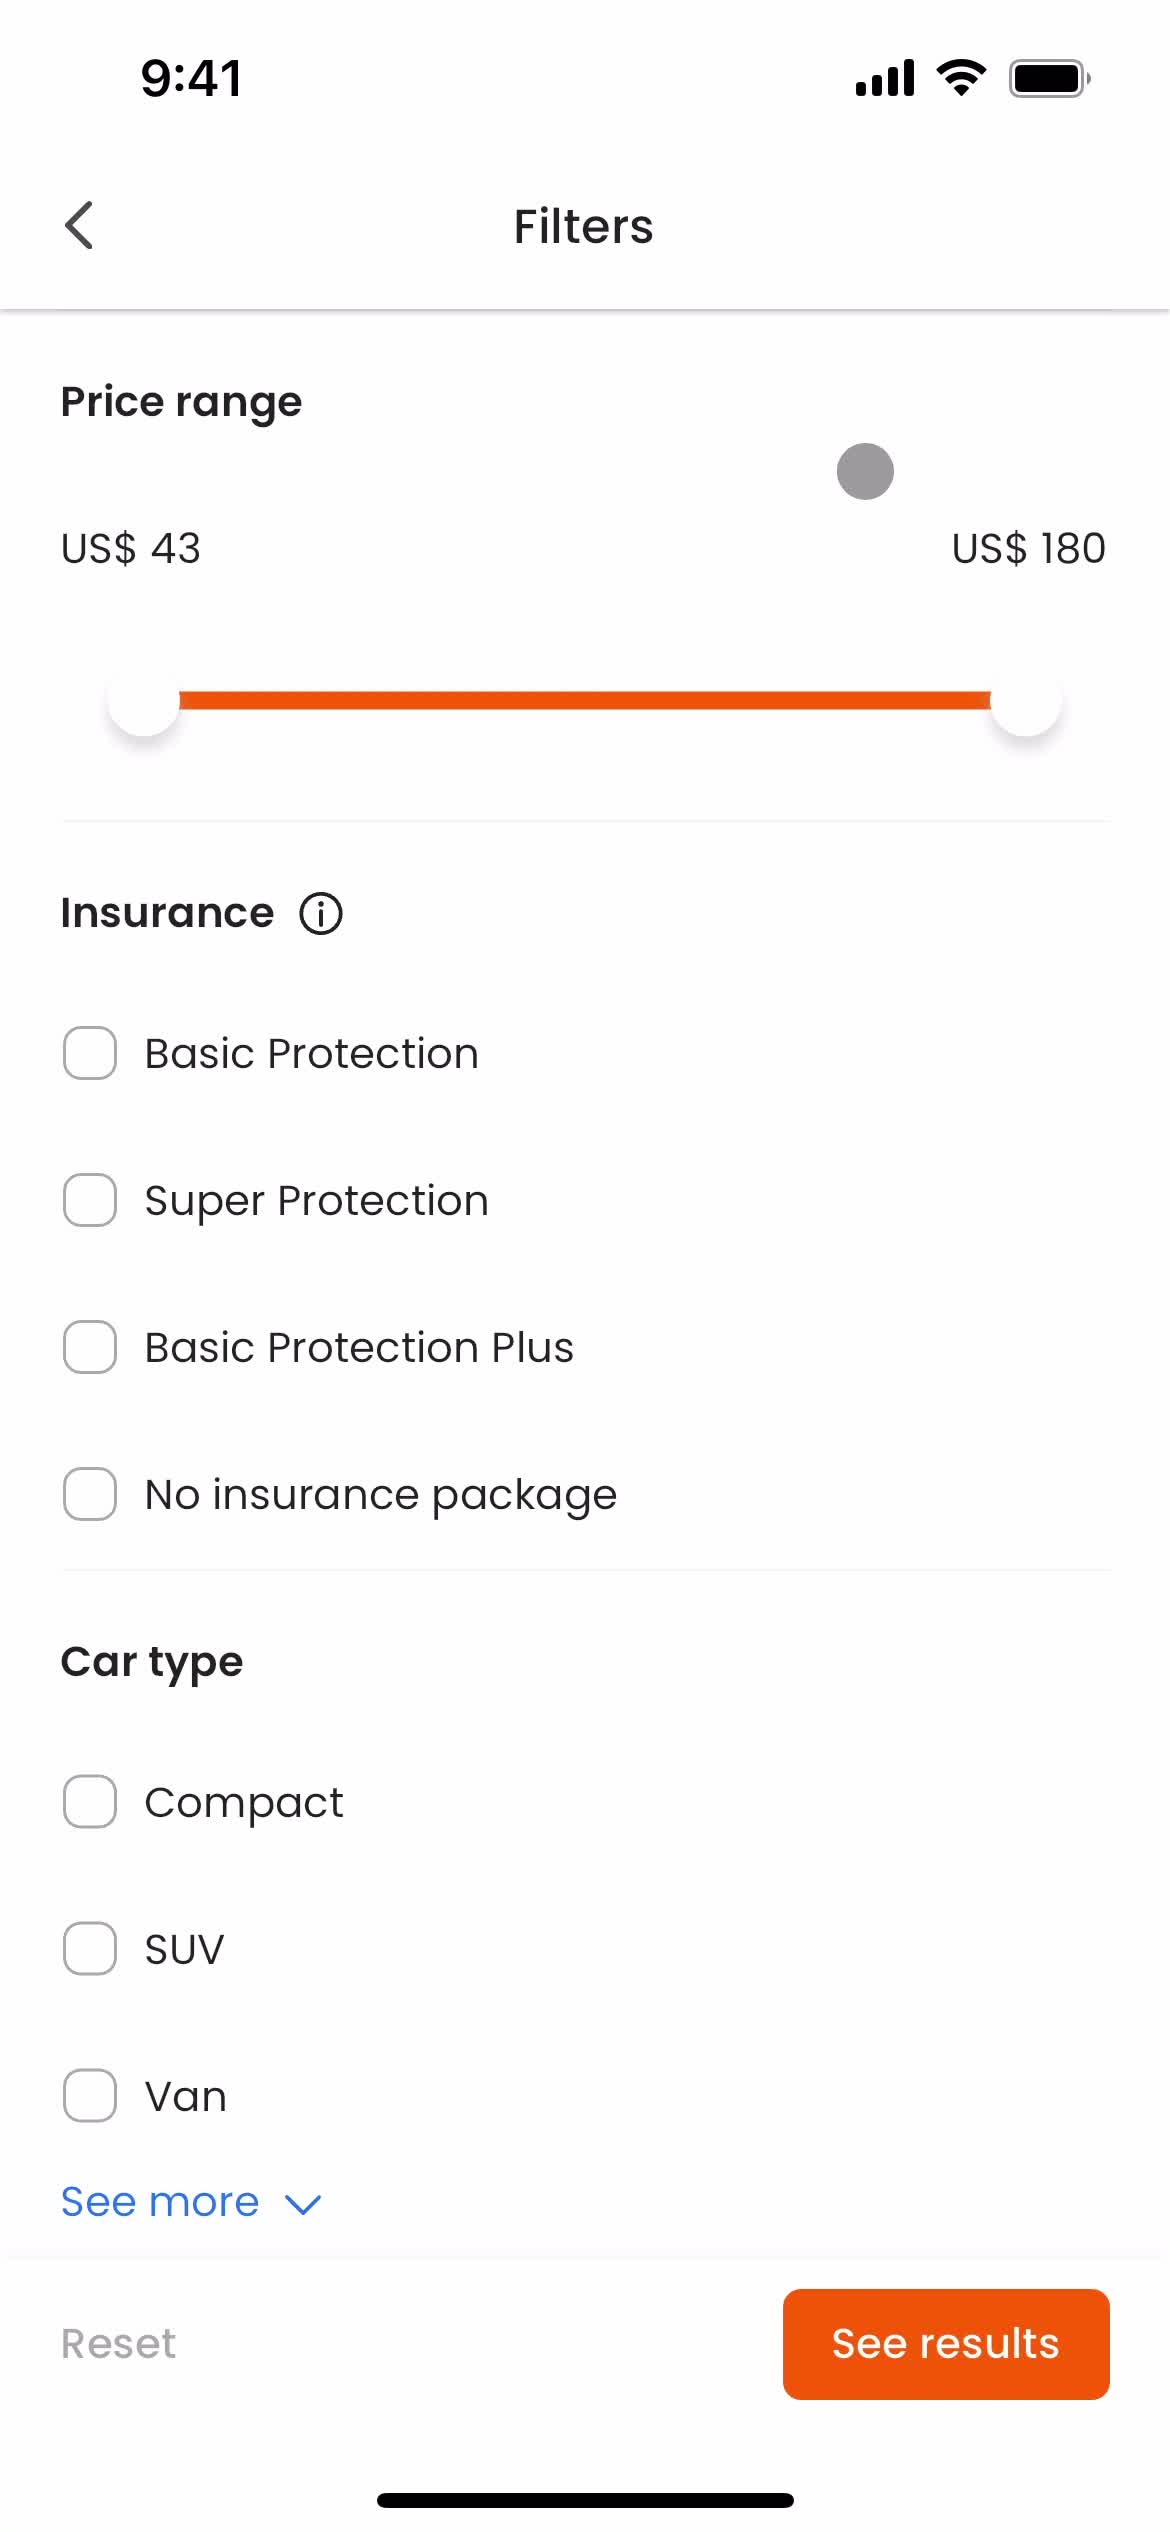This screenshot has height=2532, width=1170.
Task: Tick the No insurance package checkbox
Action: click(x=90, y=1494)
